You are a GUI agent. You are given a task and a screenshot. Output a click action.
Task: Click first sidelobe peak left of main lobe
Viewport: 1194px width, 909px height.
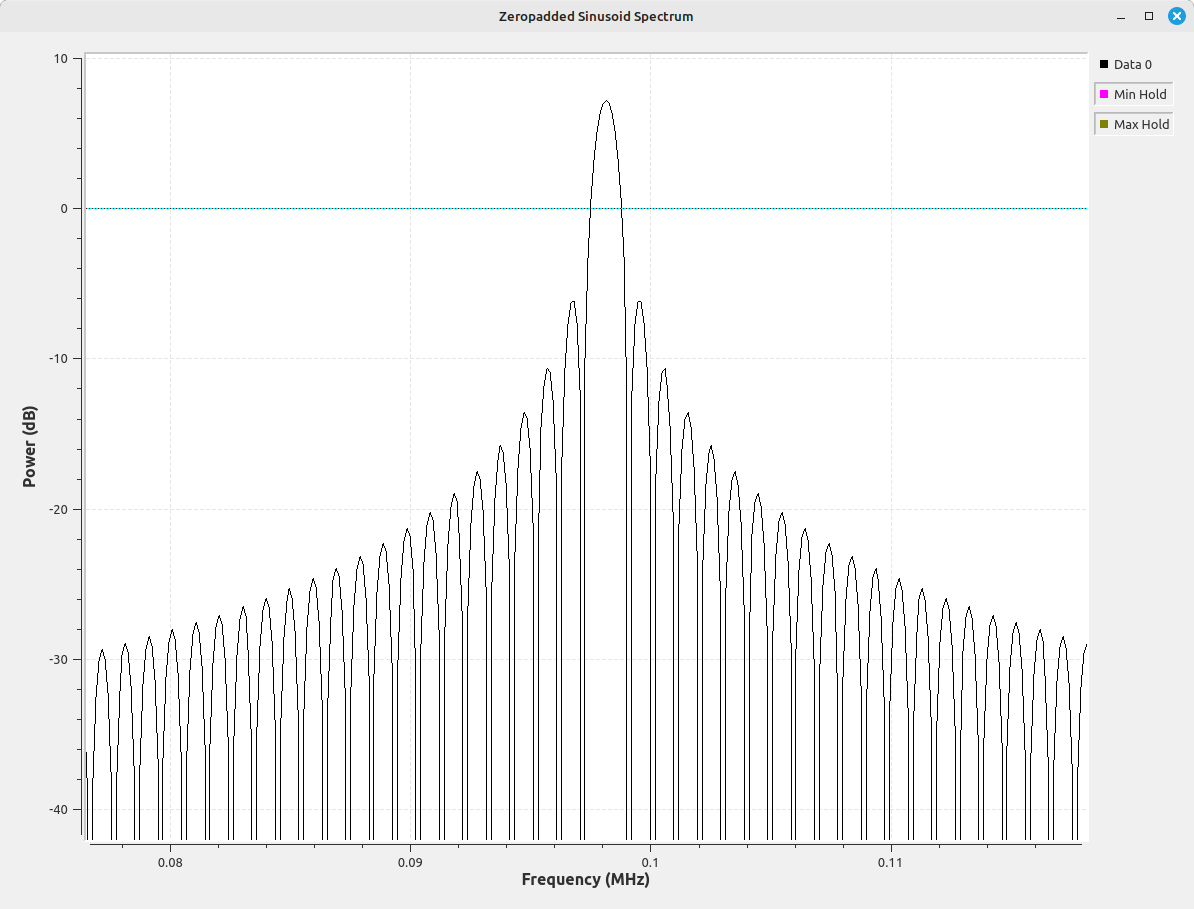click(x=572, y=301)
